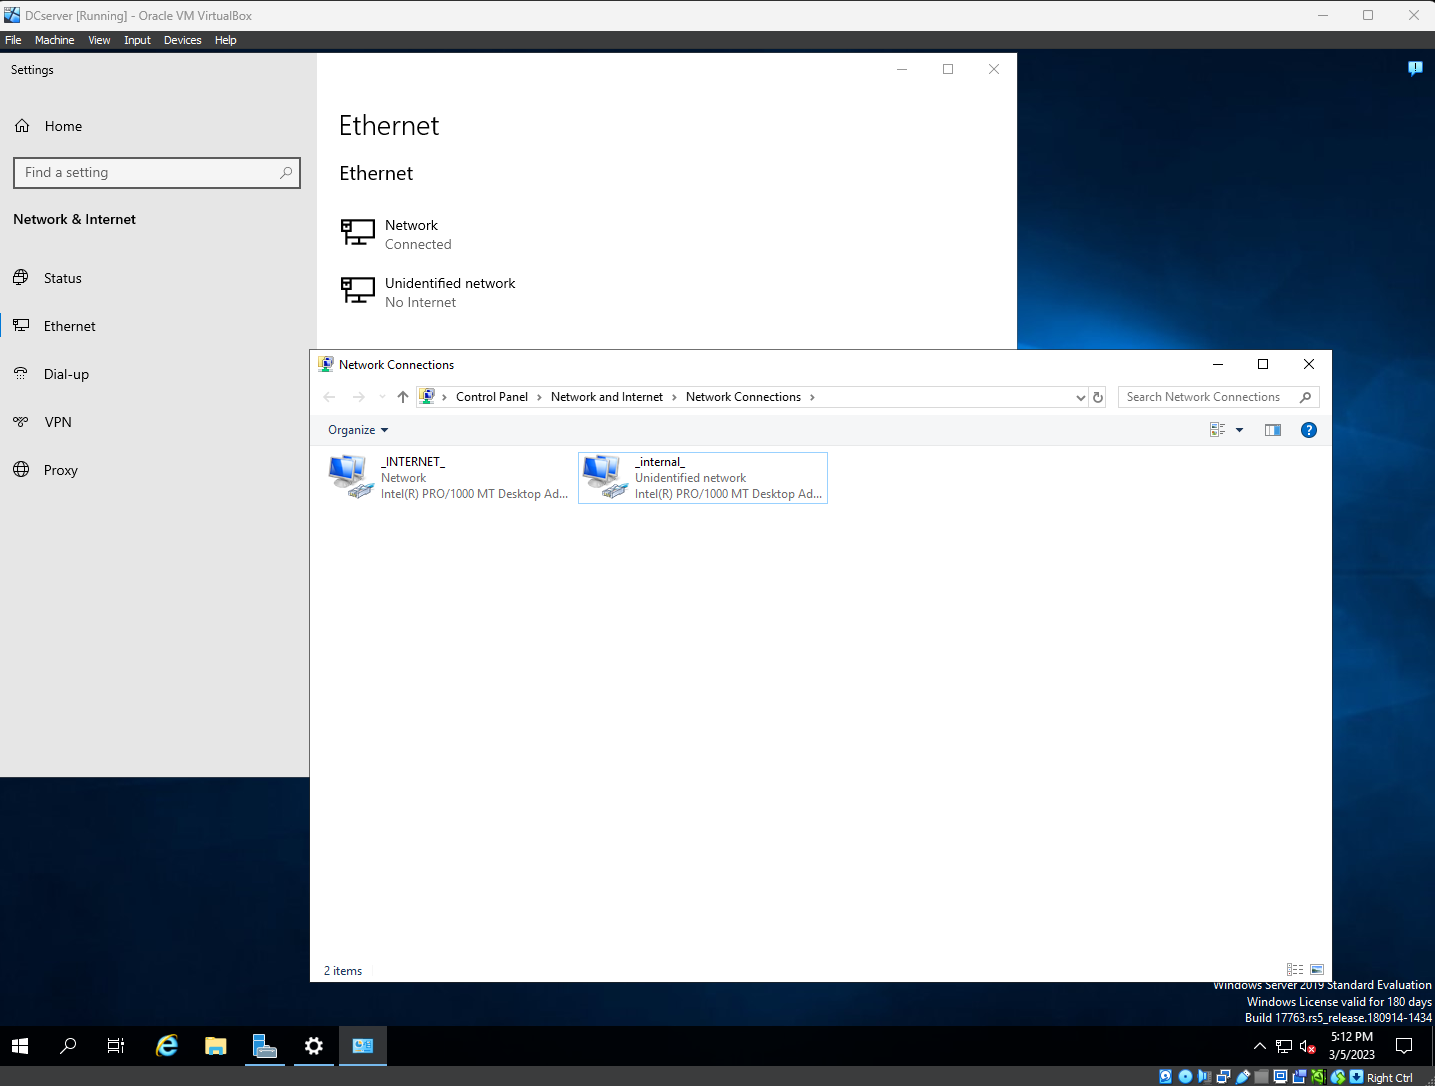Screen dimensions: 1435x1086
Task: Click the Unidentified network icon in Ethernet settings
Action: (357, 290)
